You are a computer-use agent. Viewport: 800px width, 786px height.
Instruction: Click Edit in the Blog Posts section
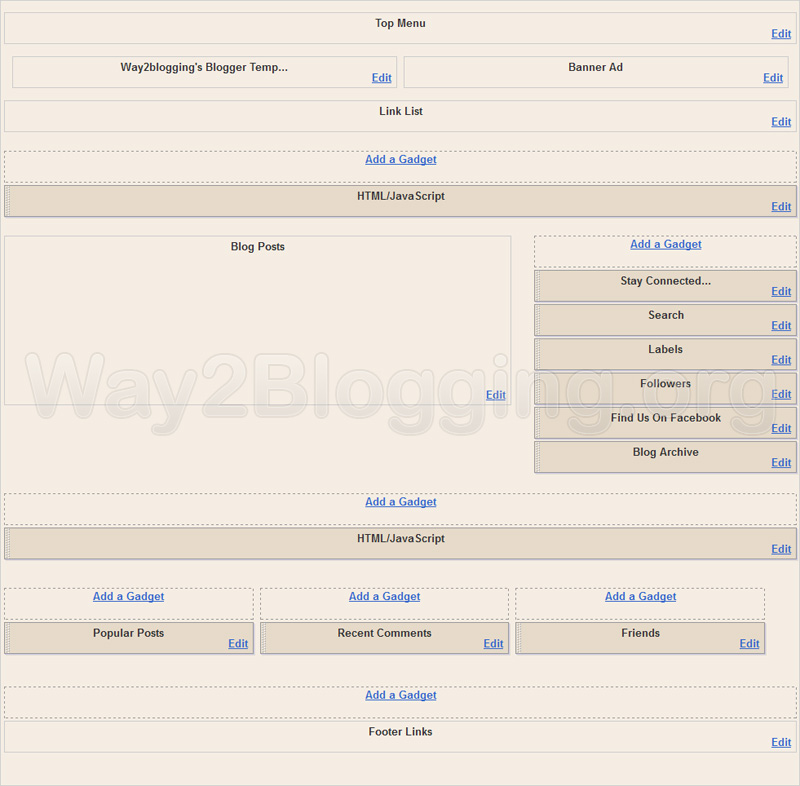click(495, 395)
